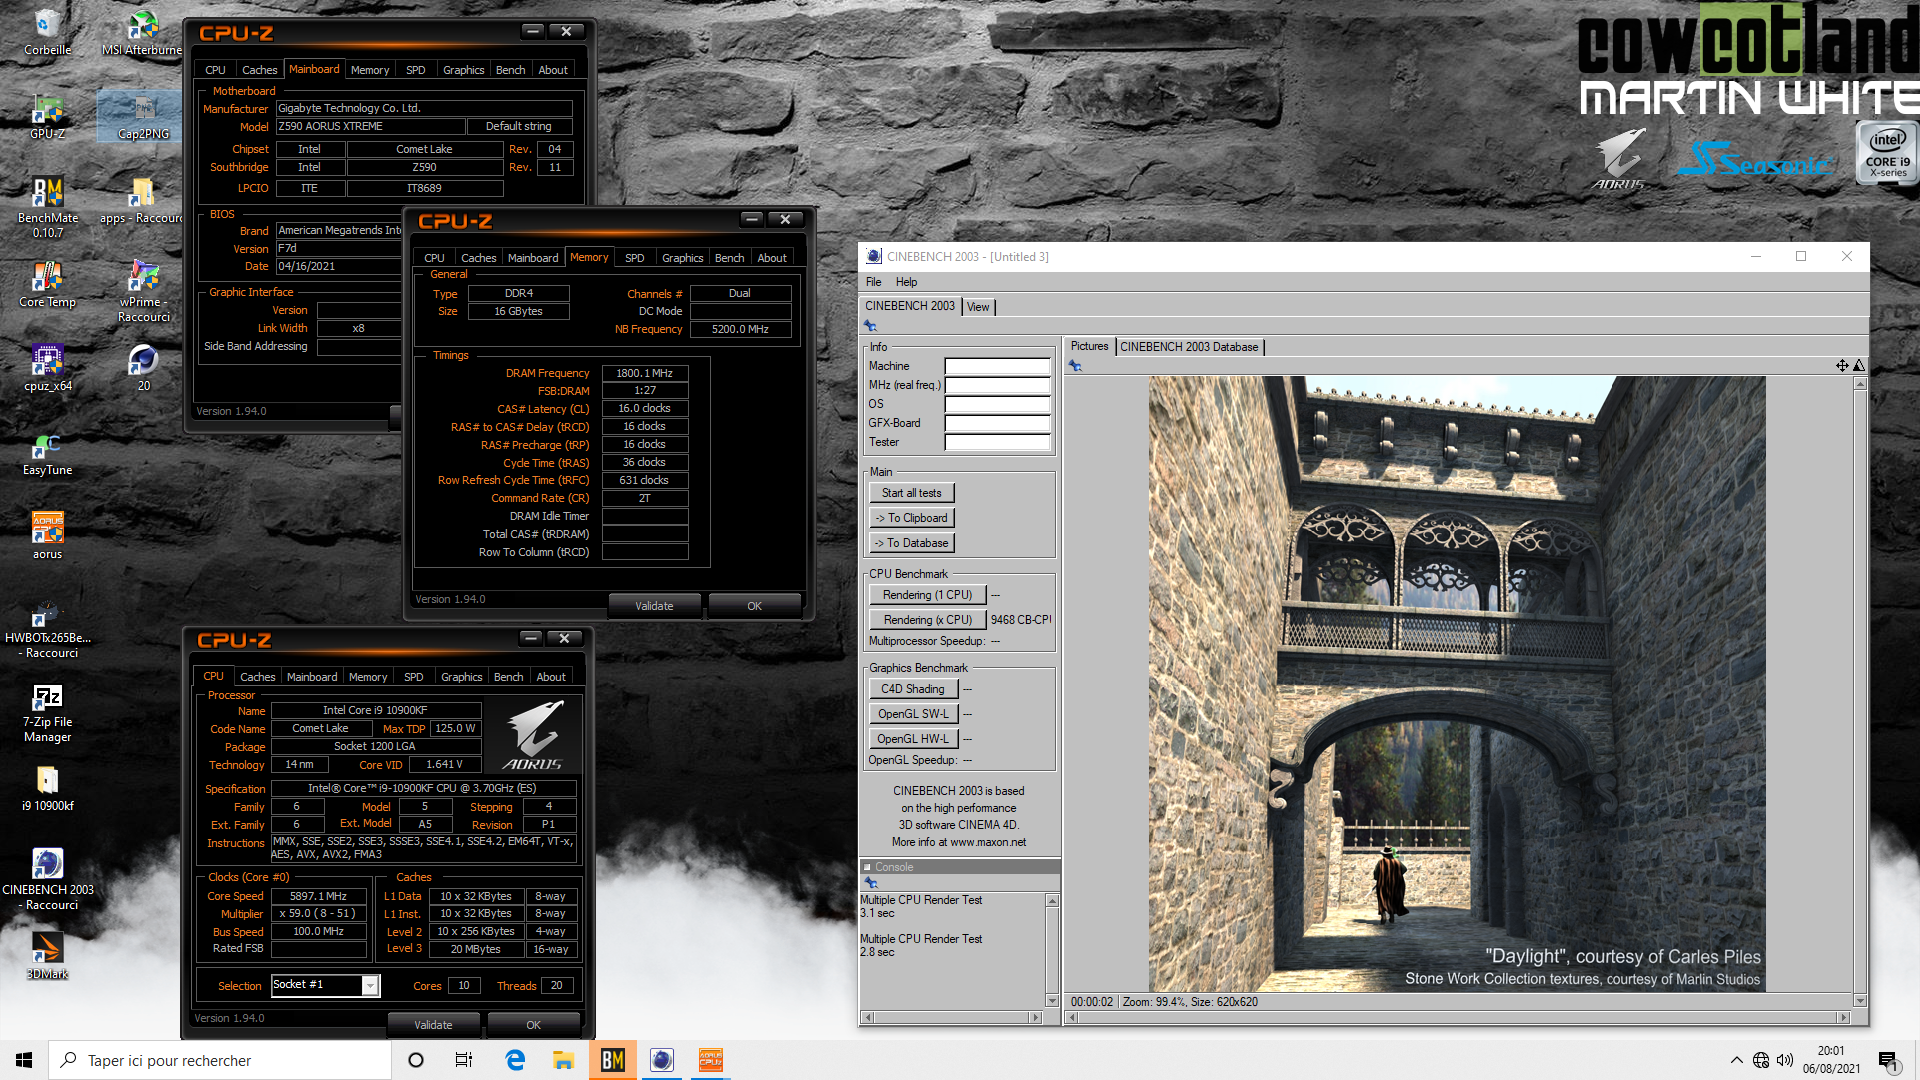Open wPrime - Raccourci desktop icon

click(x=143, y=291)
